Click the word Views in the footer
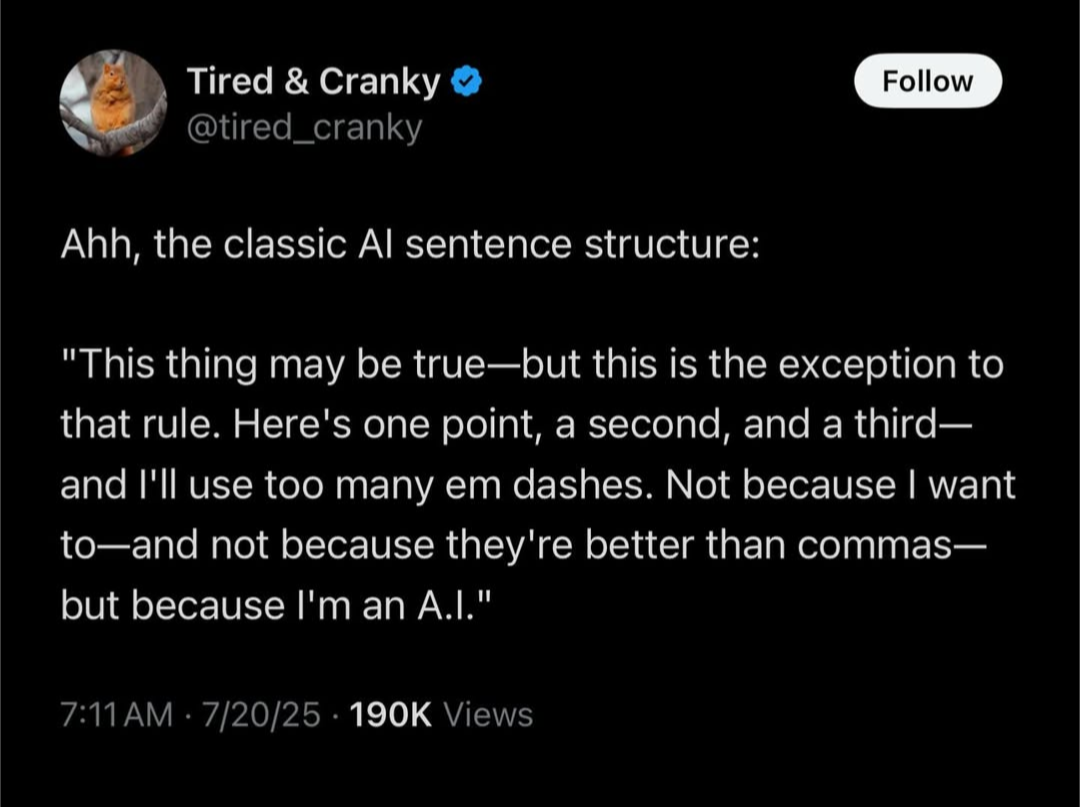Screen dimensions: 1080x807 click(x=487, y=714)
